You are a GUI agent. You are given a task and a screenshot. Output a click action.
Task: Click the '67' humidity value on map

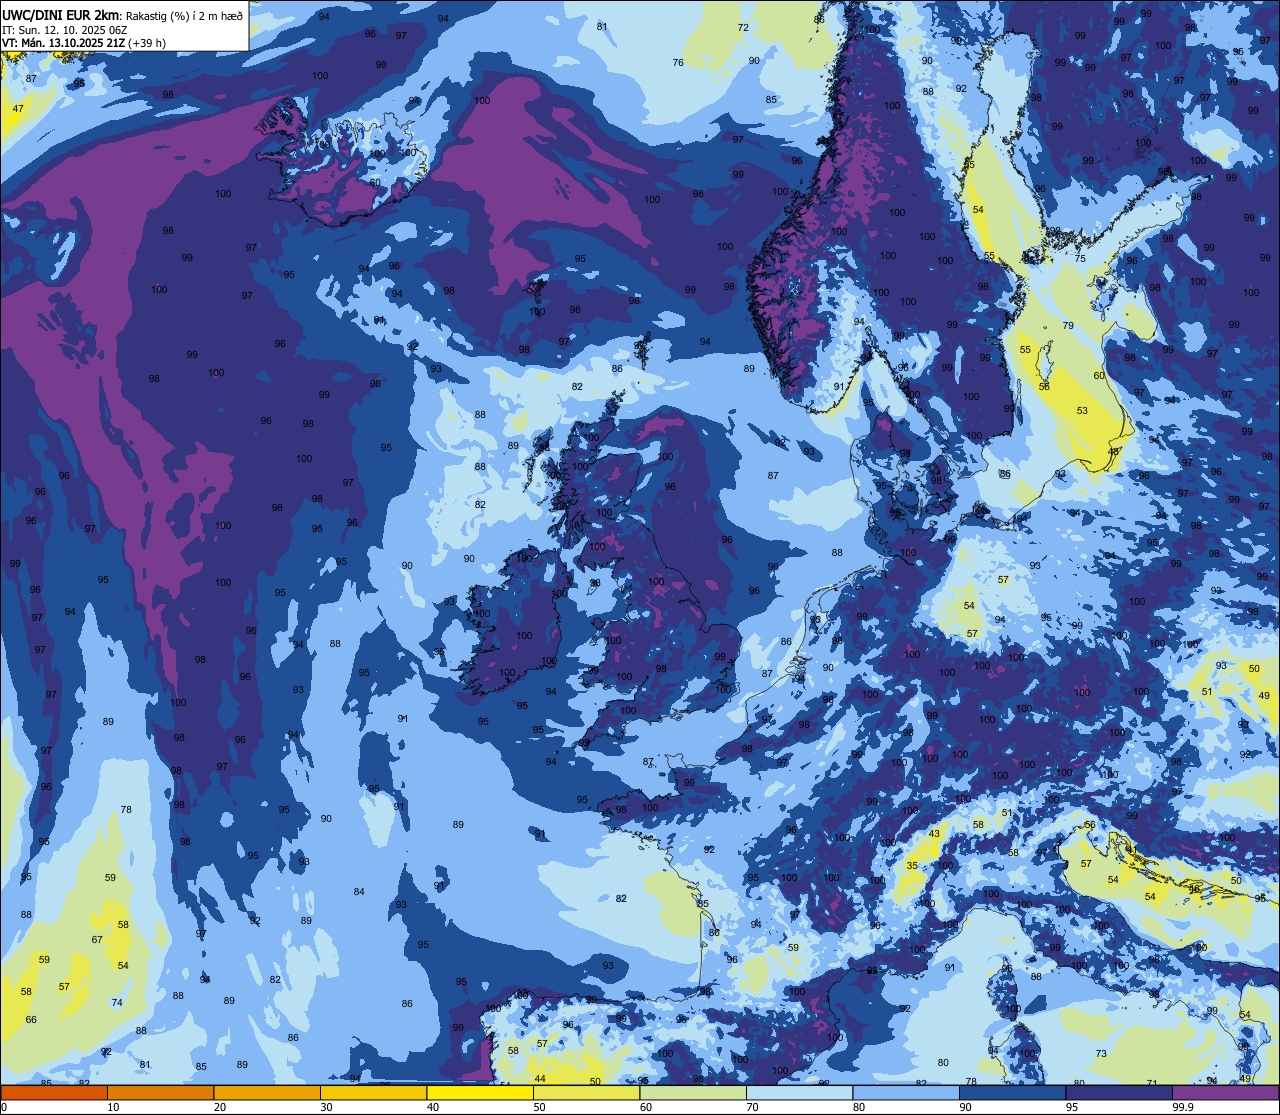(x=97, y=940)
